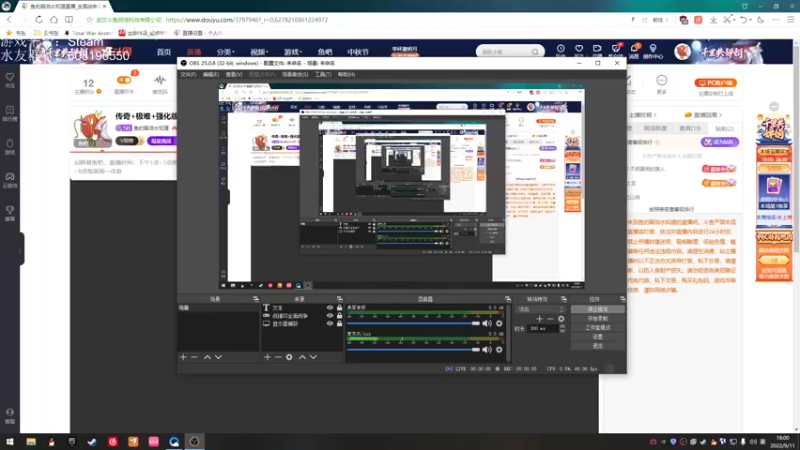800x450 pixels.
Task: Pop out the OBS audio mixer dock
Action: [508, 299]
